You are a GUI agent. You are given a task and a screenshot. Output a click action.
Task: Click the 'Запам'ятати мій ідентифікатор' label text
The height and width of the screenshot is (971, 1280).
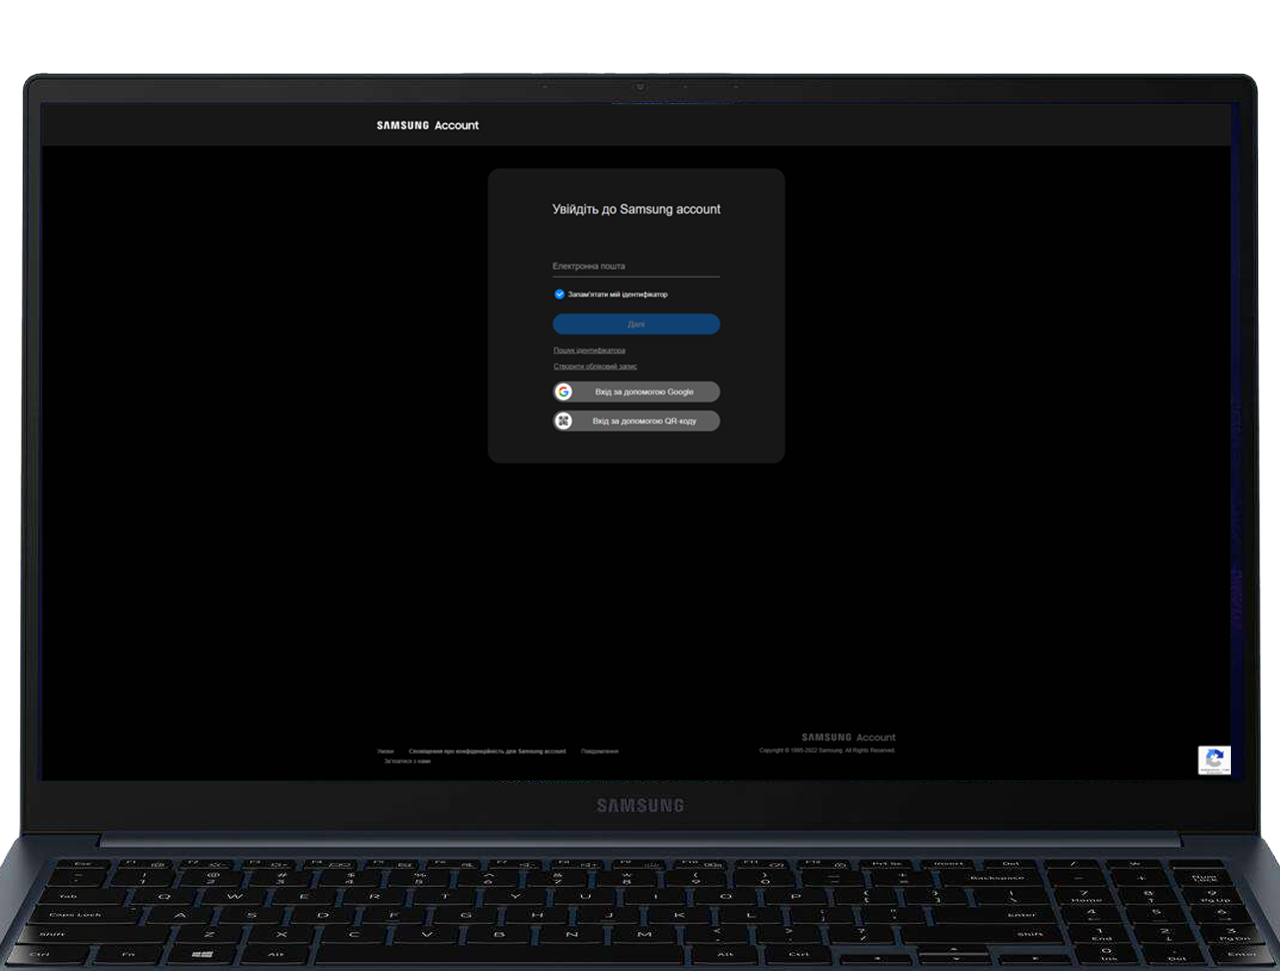pos(617,294)
